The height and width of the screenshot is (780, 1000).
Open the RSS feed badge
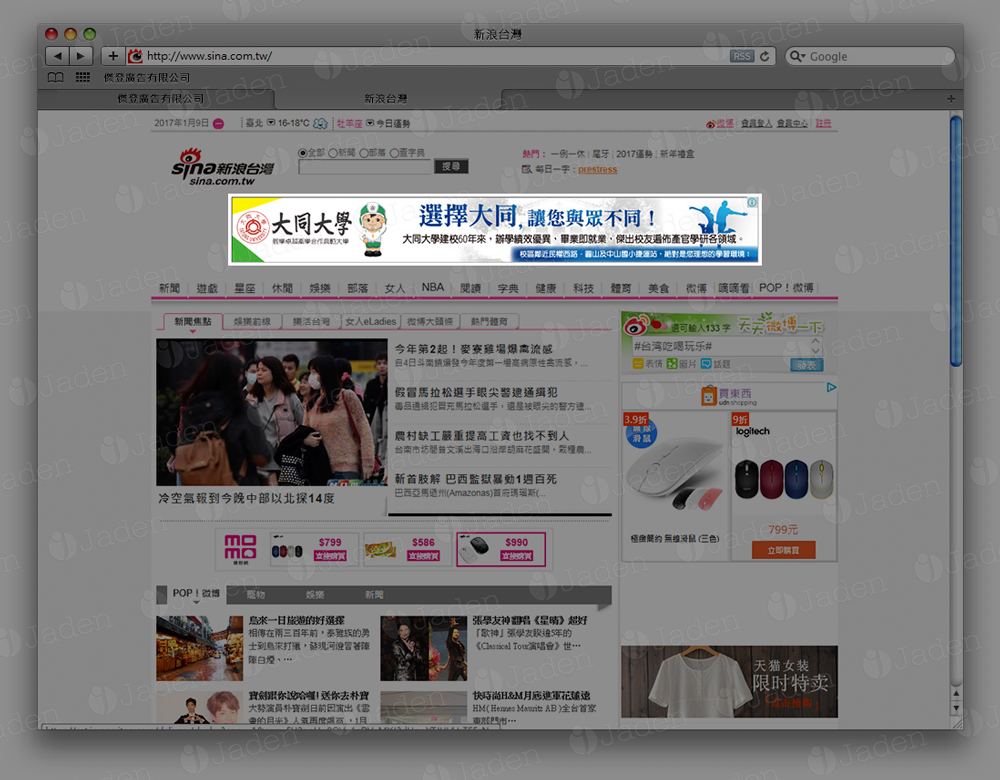[742, 56]
